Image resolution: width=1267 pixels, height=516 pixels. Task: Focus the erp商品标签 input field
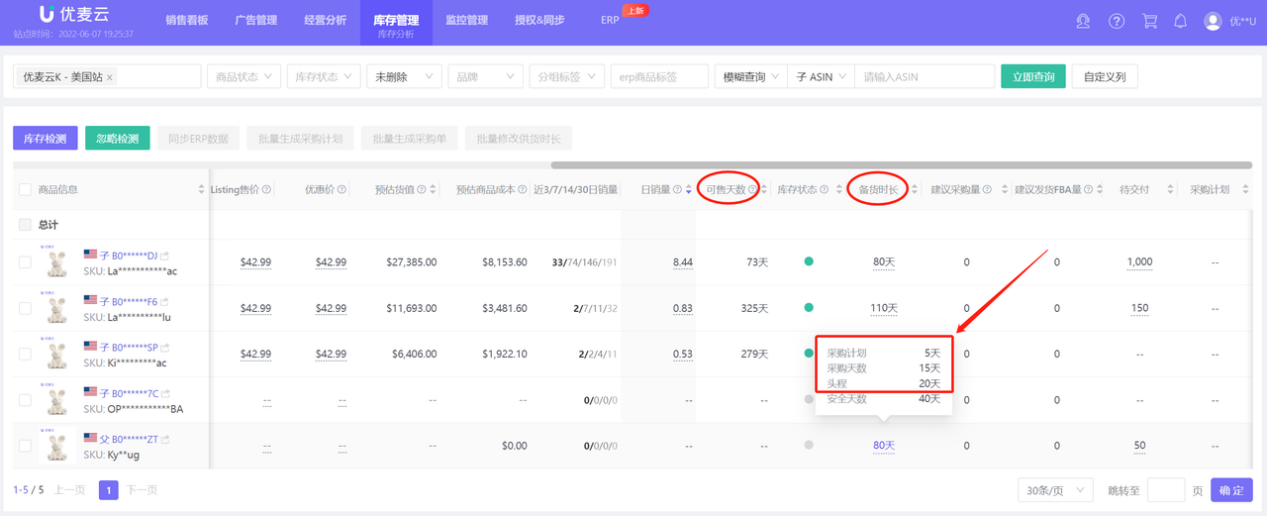click(x=658, y=77)
